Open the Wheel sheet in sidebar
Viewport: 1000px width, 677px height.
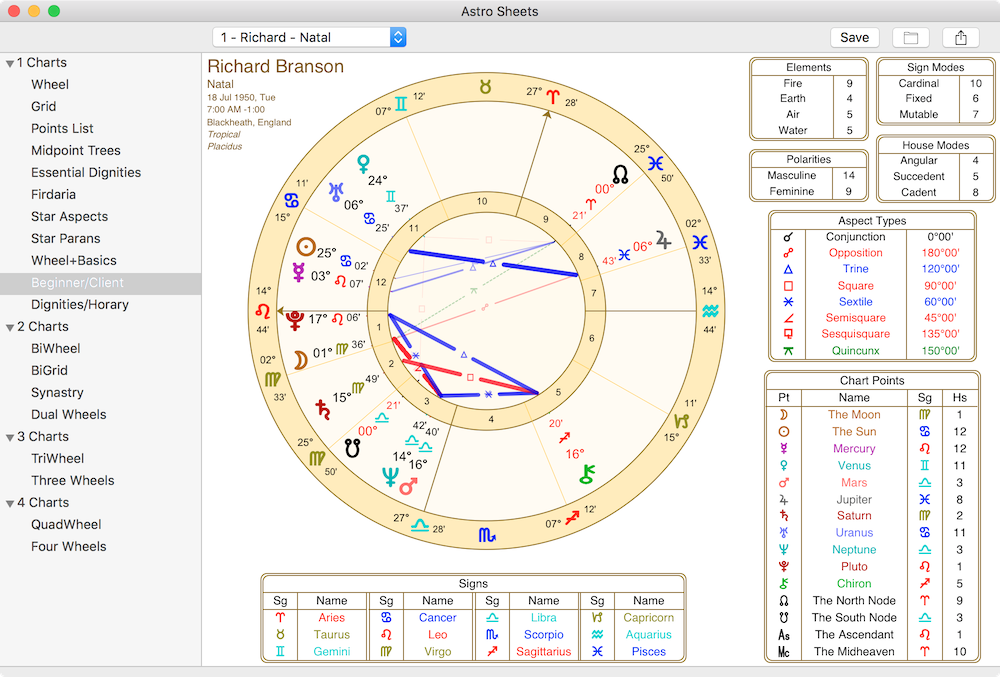coord(50,84)
